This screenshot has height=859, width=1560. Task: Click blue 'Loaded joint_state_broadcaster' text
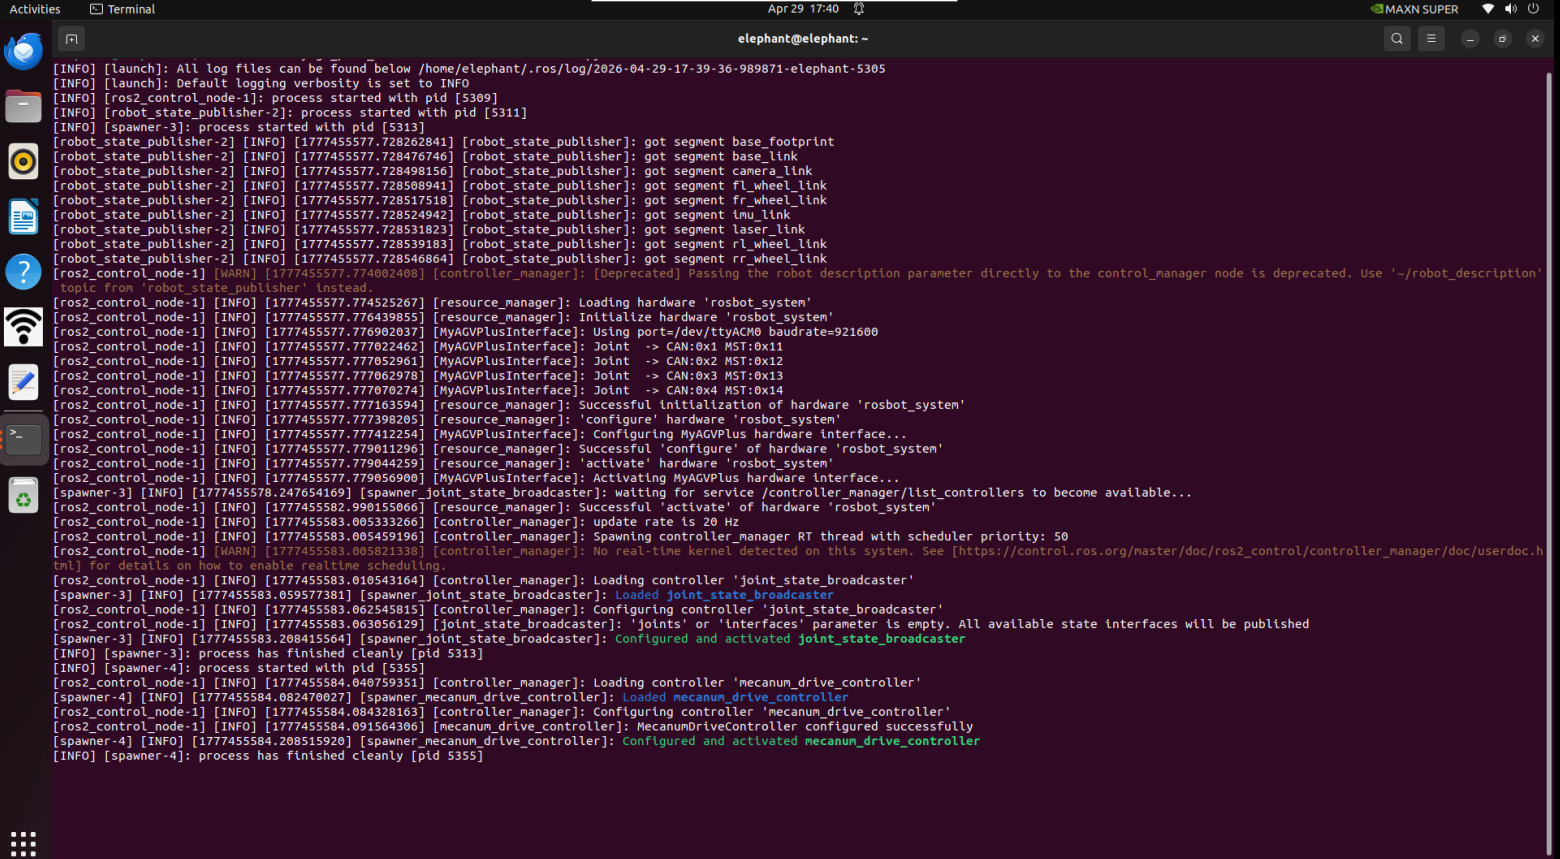(x=724, y=595)
